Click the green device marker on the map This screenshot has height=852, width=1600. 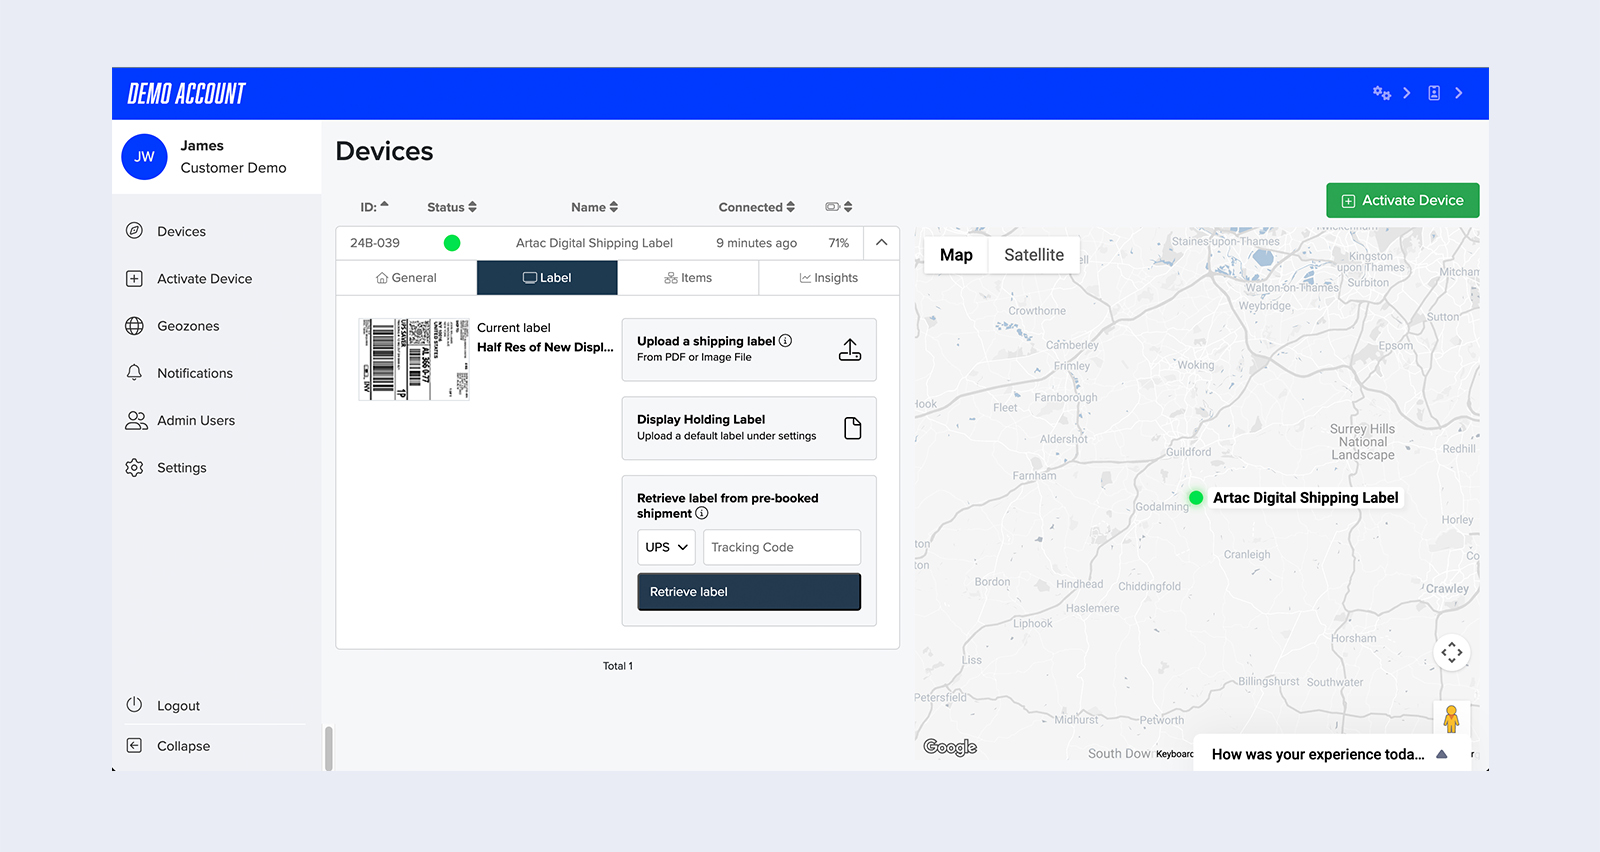(x=1196, y=497)
